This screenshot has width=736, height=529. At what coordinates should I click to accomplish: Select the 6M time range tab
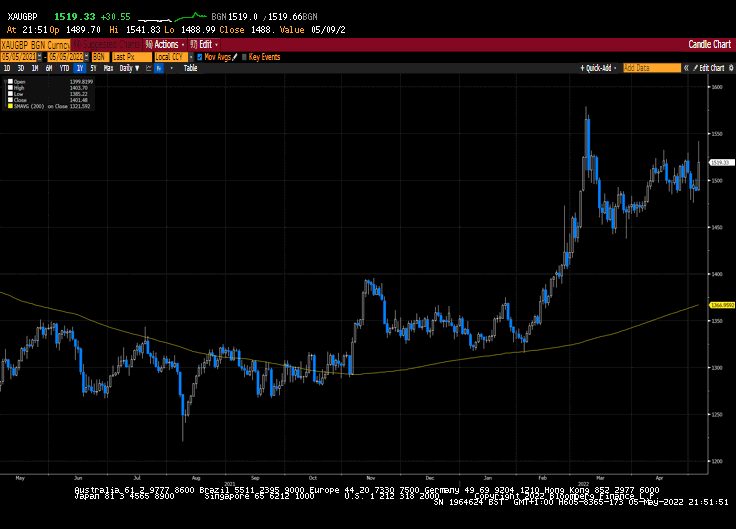[49, 68]
